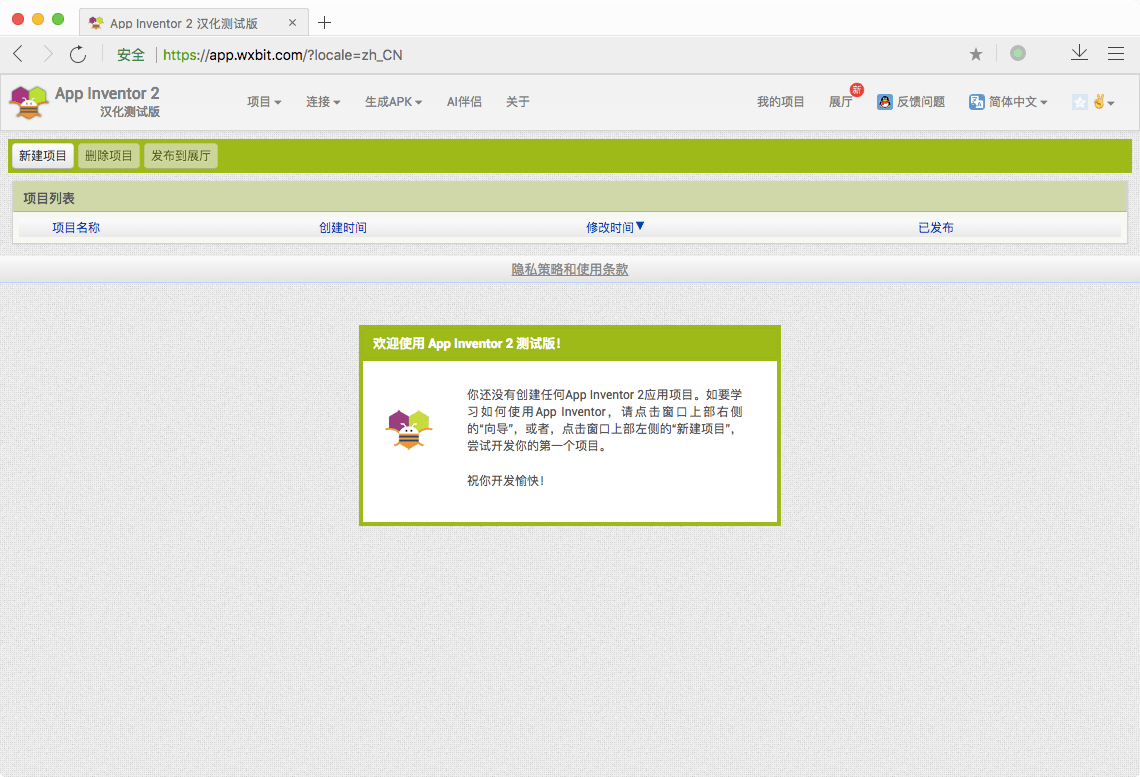Switch to the App Inventor 2 browser tab
The image size is (1140, 777).
tap(180, 20)
